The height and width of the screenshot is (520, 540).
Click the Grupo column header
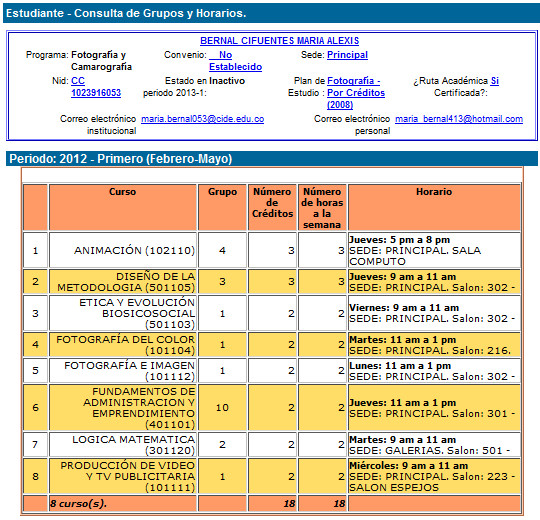click(x=222, y=207)
